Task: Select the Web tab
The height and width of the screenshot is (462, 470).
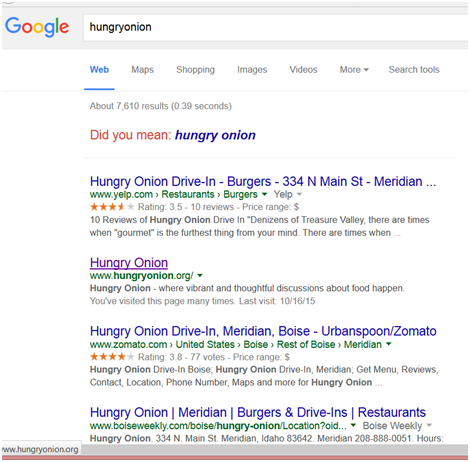Action: [x=99, y=70]
